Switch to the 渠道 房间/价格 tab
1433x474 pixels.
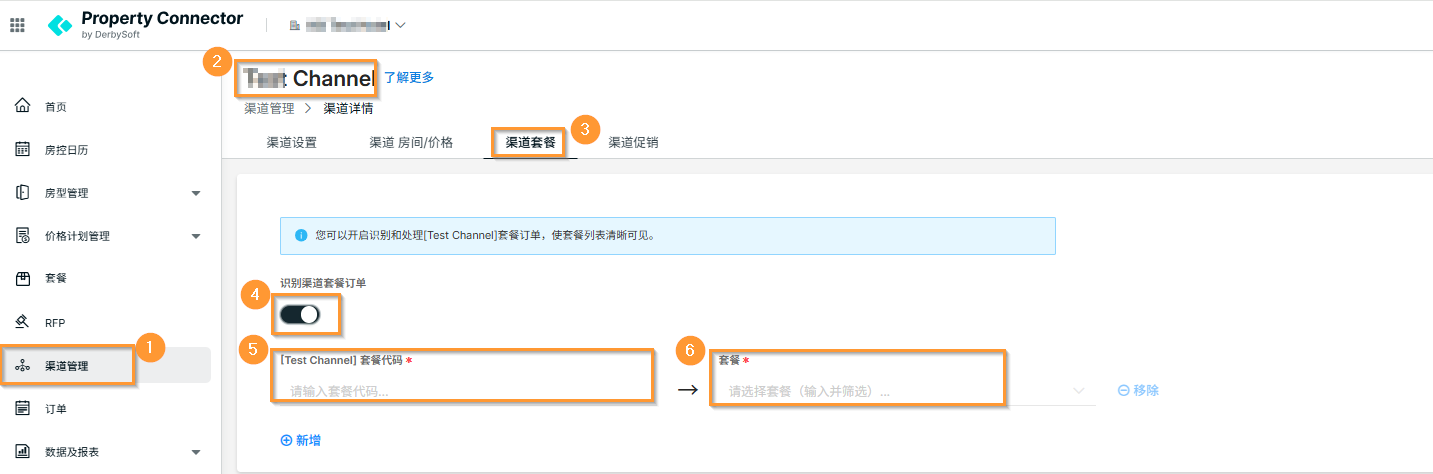click(x=411, y=142)
